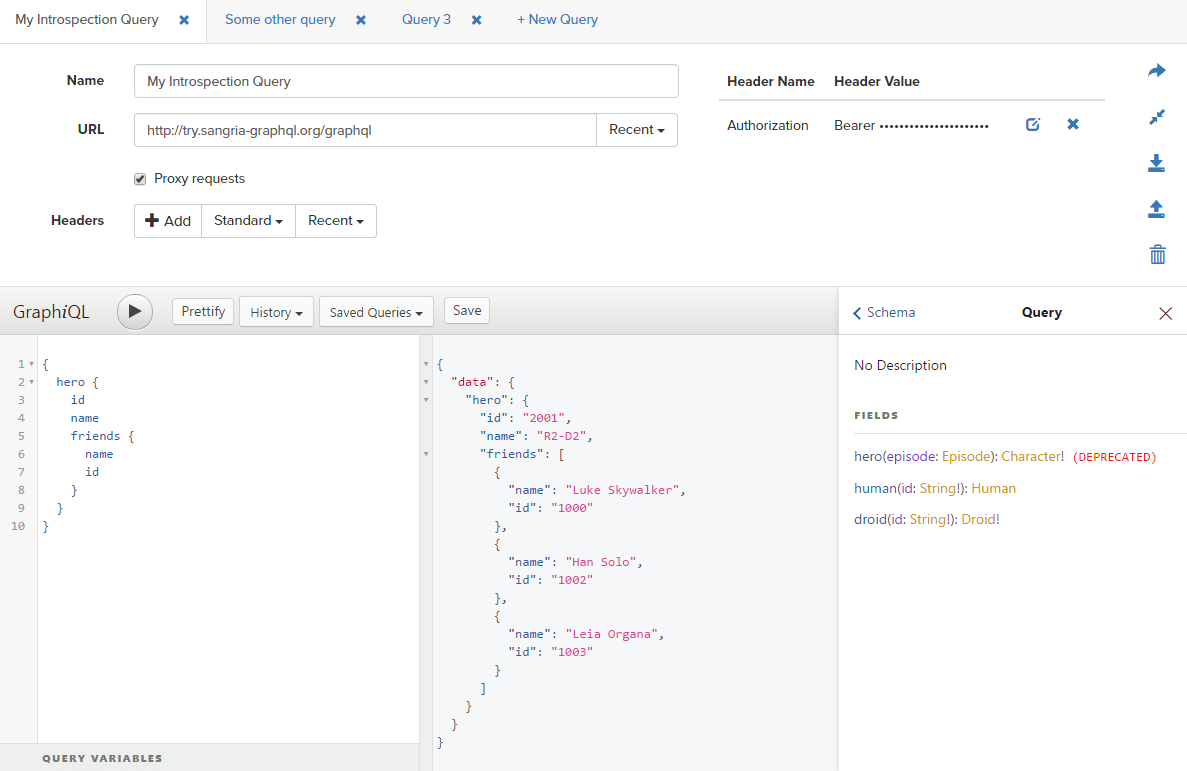The image size is (1187, 771).
Task: Close the Some other query tab
Action: (x=360, y=19)
